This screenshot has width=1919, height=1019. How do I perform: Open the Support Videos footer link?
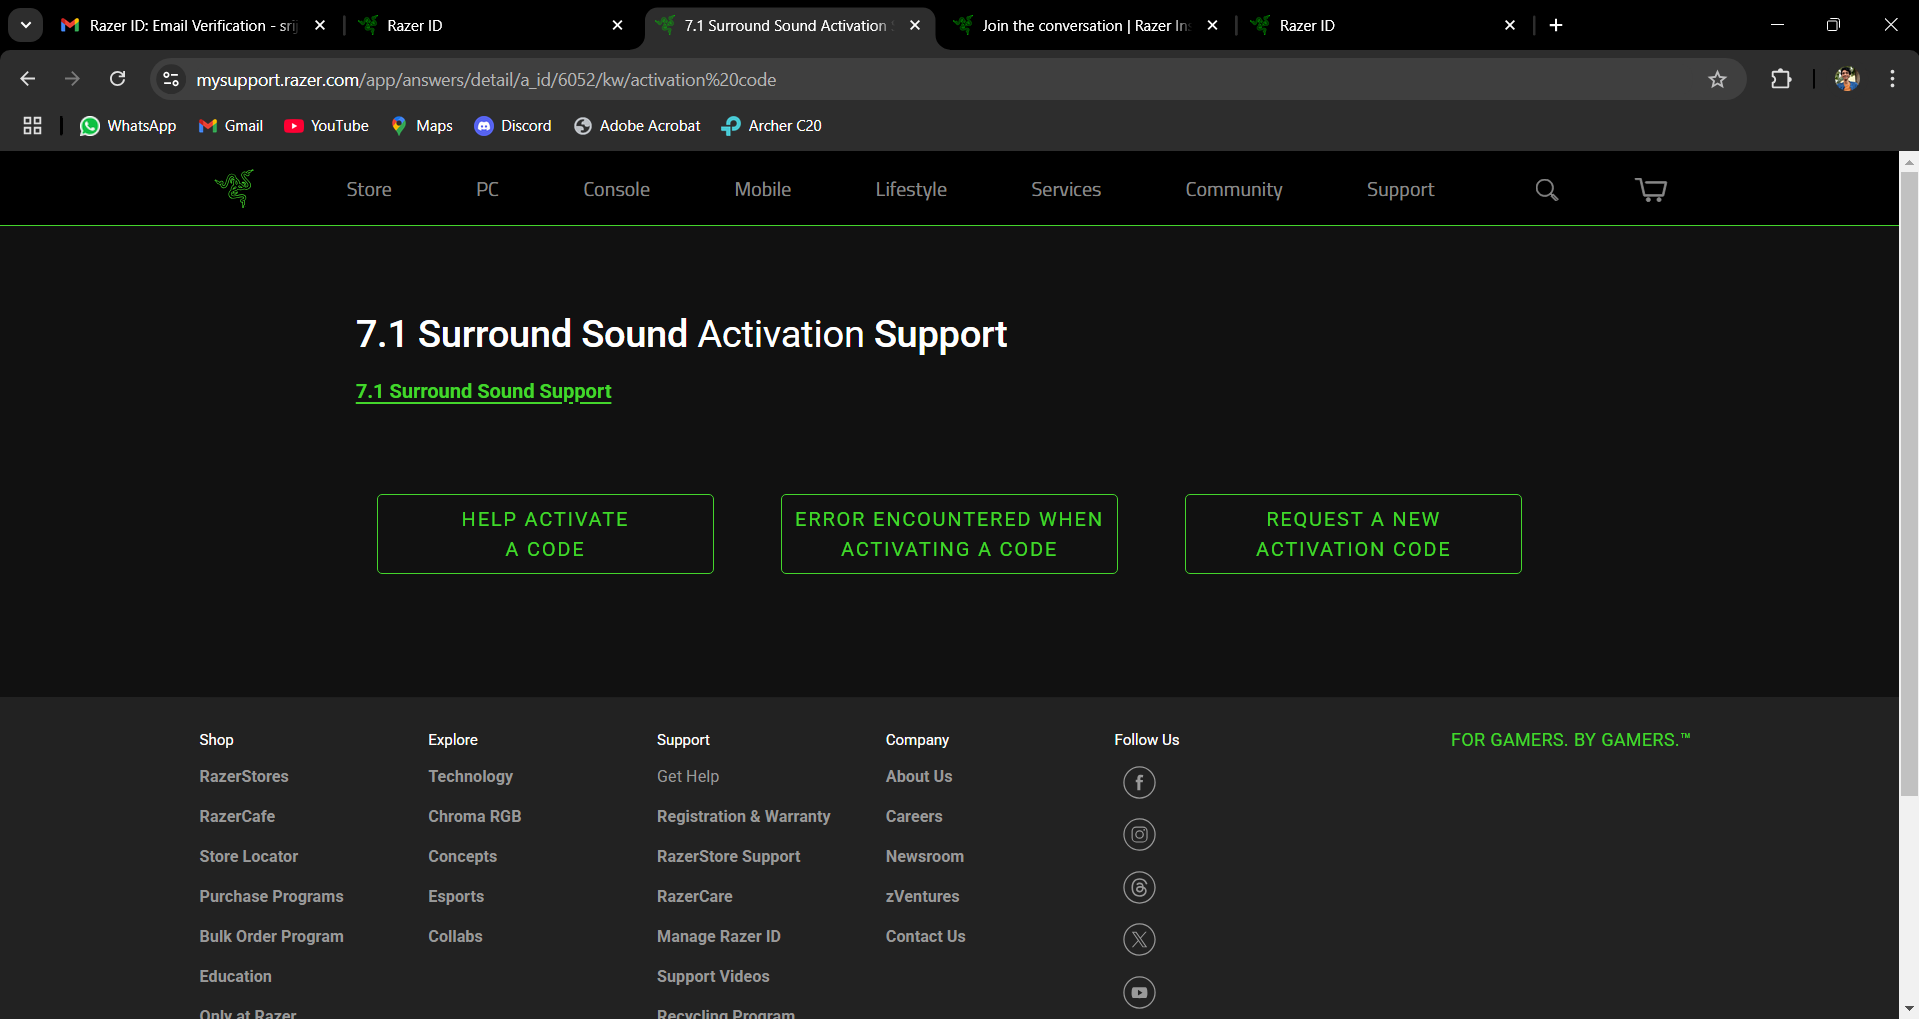[x=713, y=976]
